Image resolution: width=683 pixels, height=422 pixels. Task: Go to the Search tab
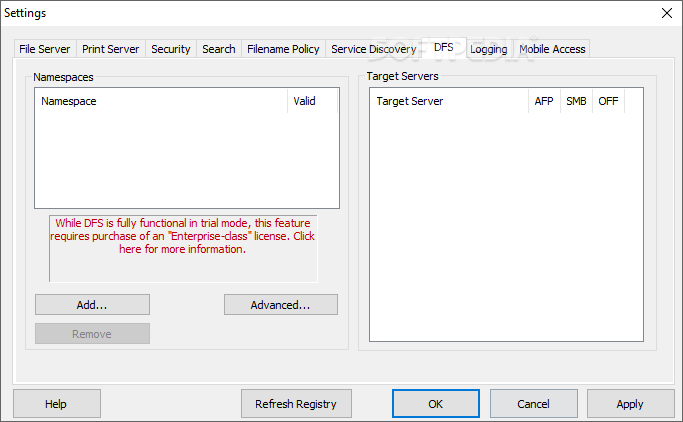[218, 49]
